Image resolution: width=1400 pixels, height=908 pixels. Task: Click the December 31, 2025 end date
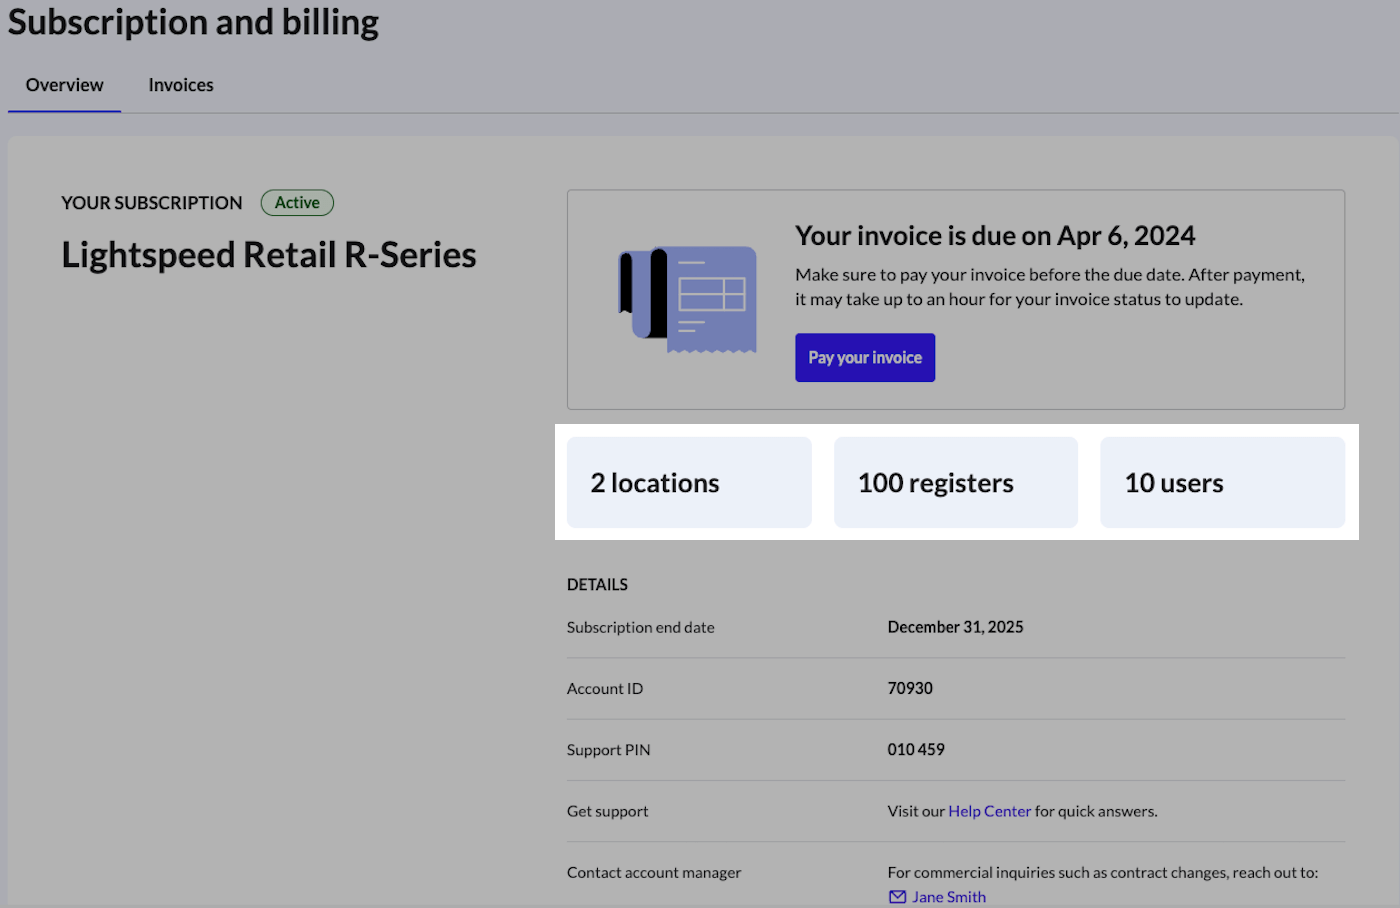pyautogui.click(x=955, y=627)
